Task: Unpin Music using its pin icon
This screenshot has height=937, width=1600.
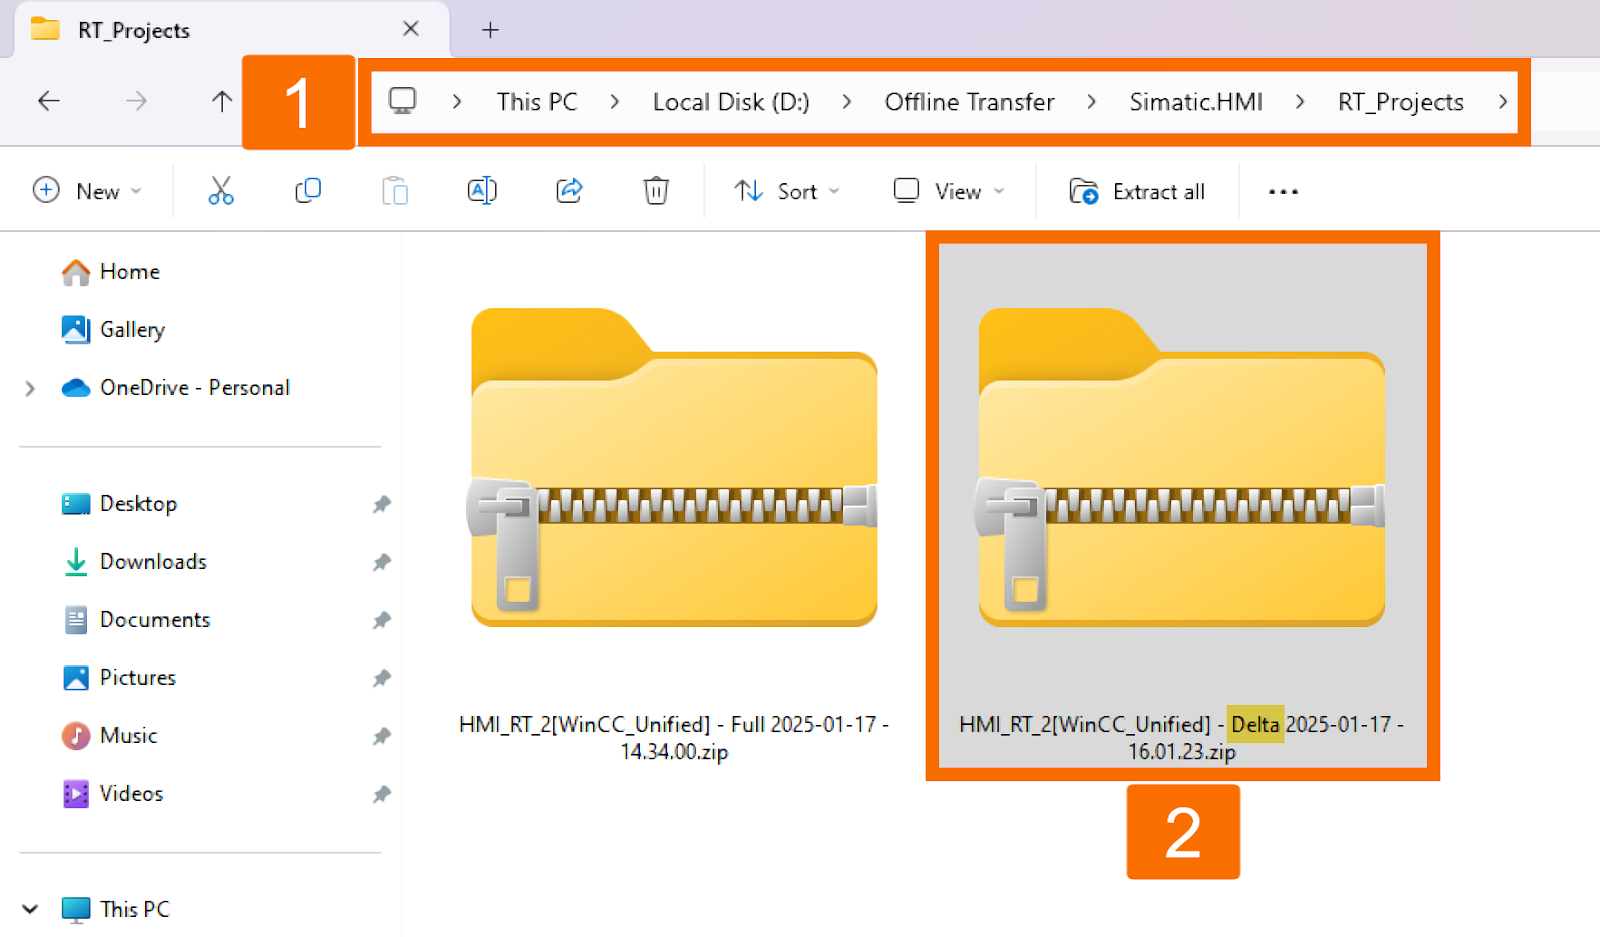Action: point(381,736)
